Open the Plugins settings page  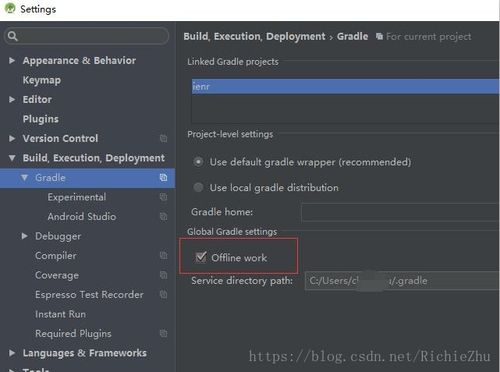pyautogui.click(x=41, y=119)
